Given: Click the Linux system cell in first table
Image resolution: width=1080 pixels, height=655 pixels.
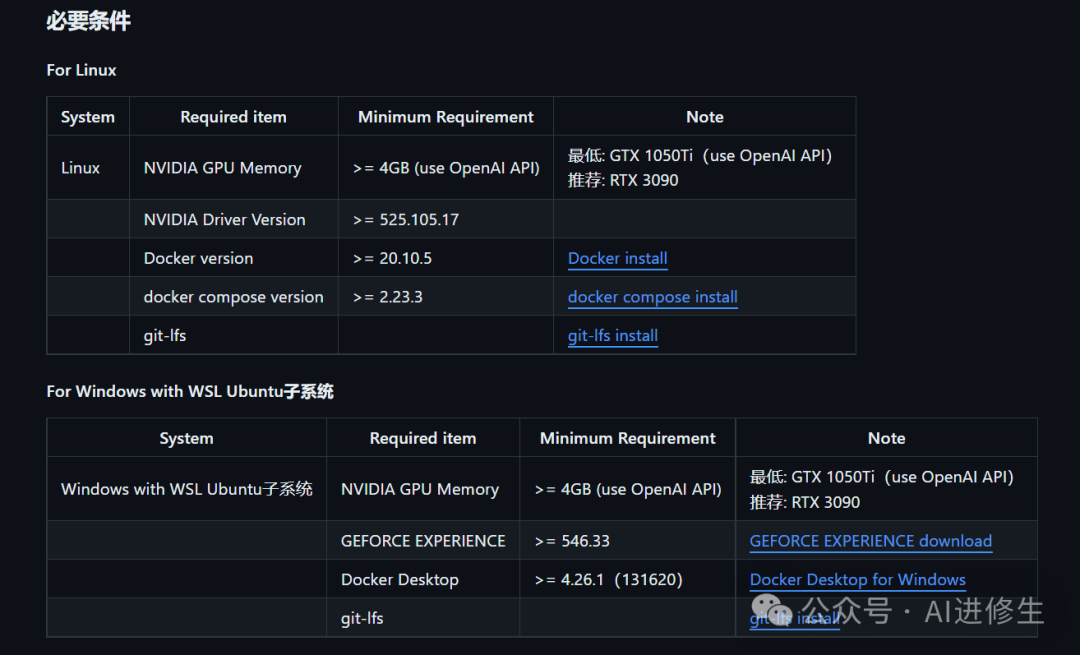Looking at the screenshot, I should click(x=80, y=168).
